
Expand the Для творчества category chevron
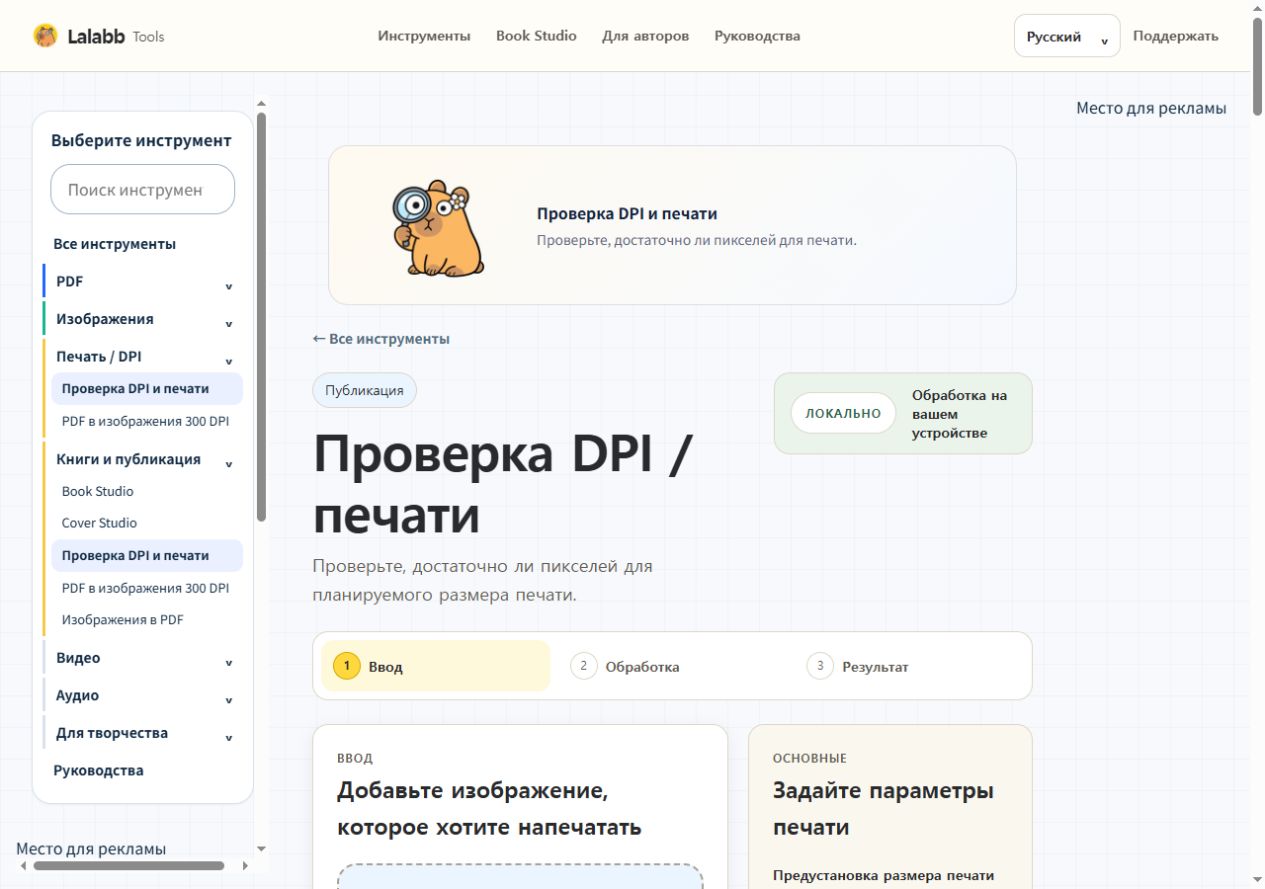229,738
